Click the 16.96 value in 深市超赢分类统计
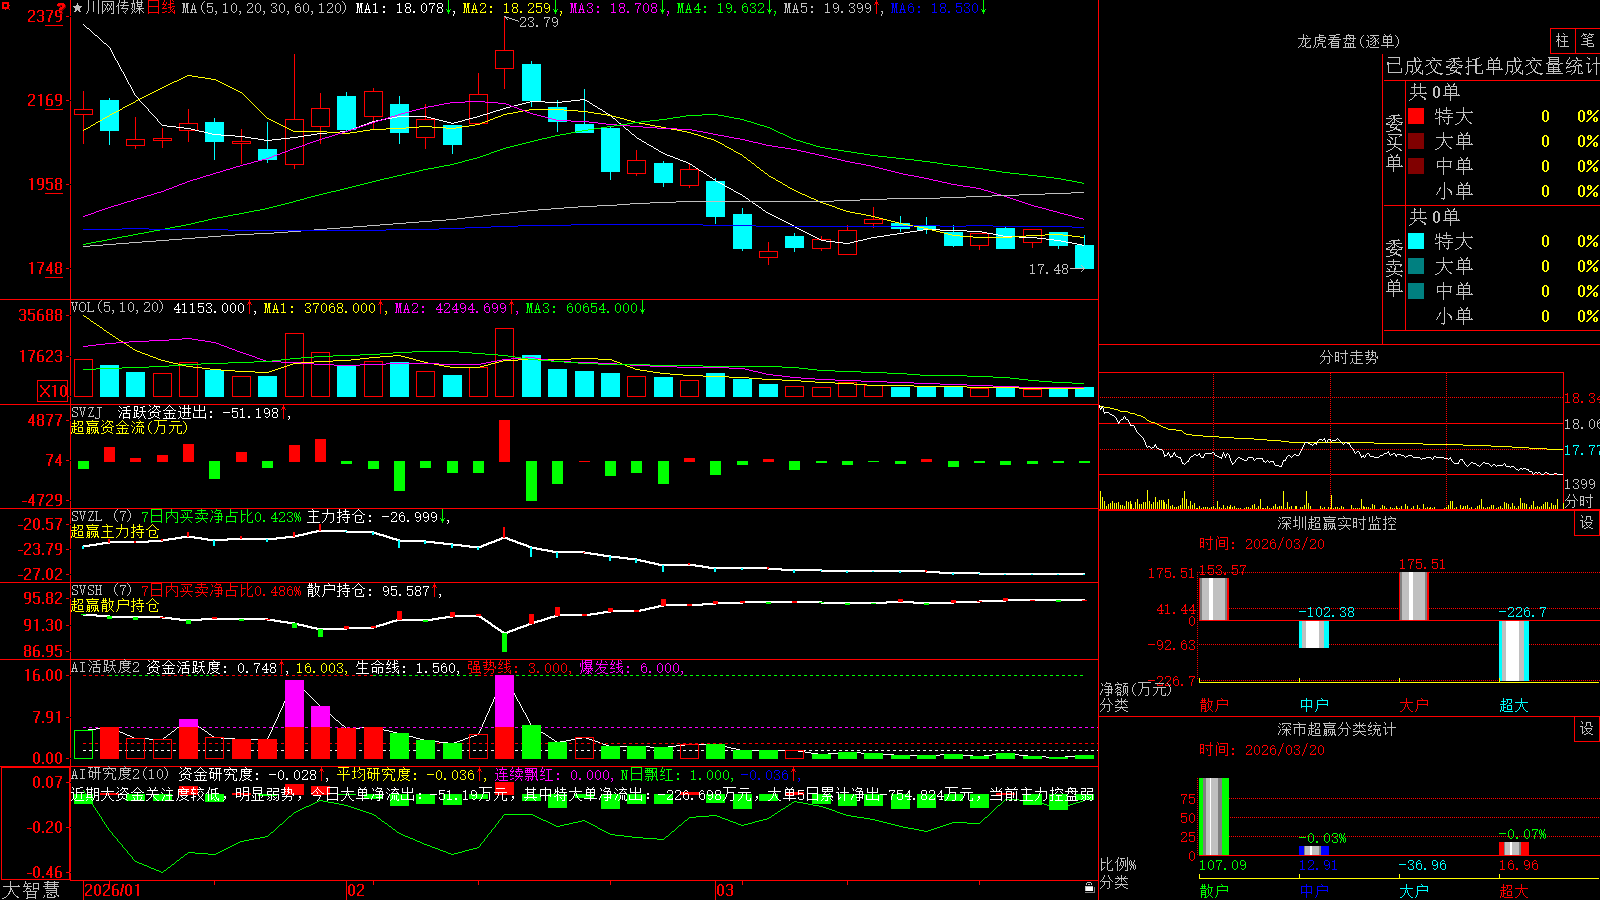The image size is (1600, 900). (1518, 865)
